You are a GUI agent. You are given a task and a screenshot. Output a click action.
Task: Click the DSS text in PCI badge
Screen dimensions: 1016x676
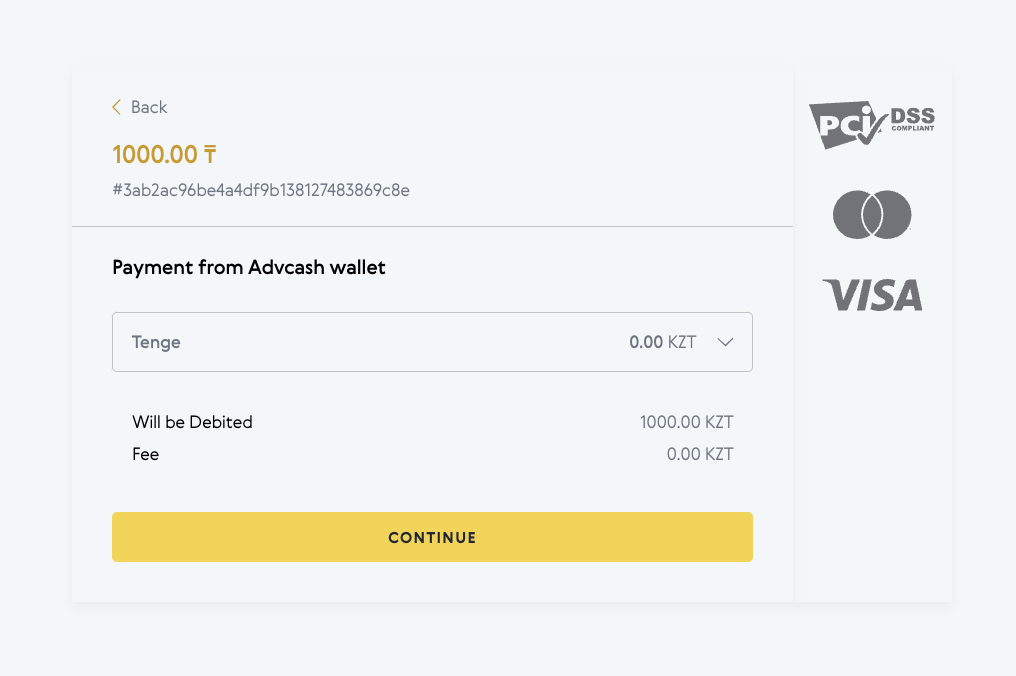click(x=913, y=116)
